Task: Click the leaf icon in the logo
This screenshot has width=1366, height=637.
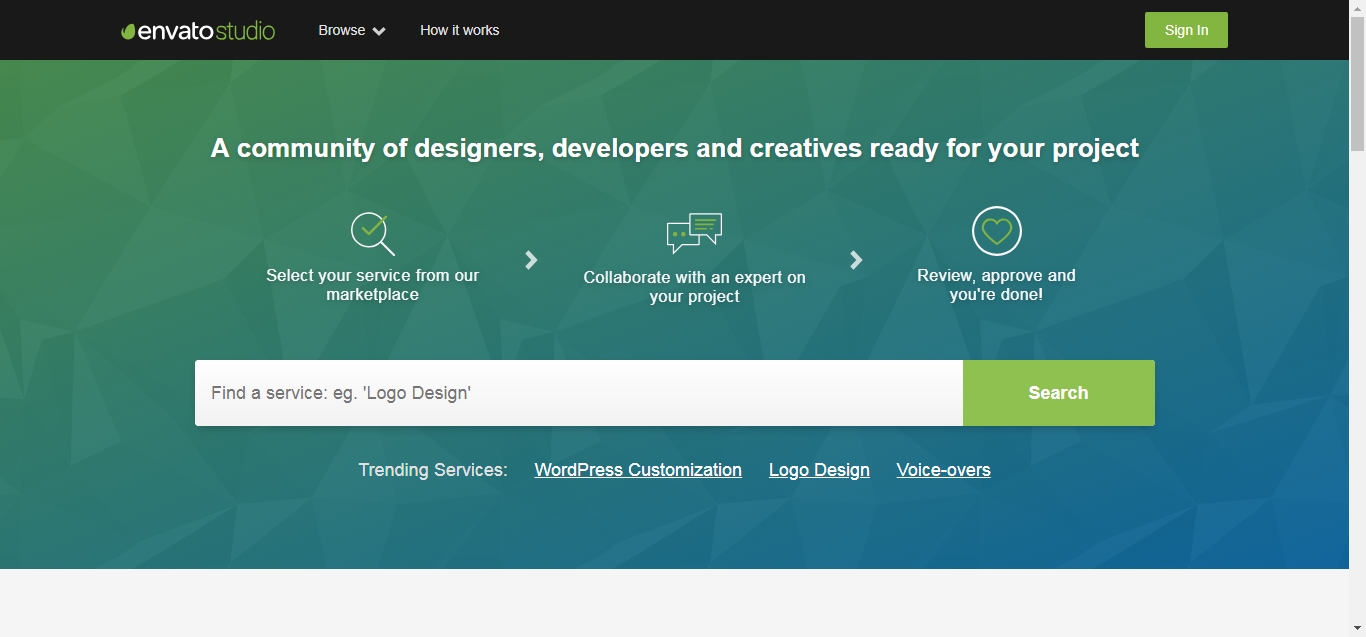Action: click(128, 30)
